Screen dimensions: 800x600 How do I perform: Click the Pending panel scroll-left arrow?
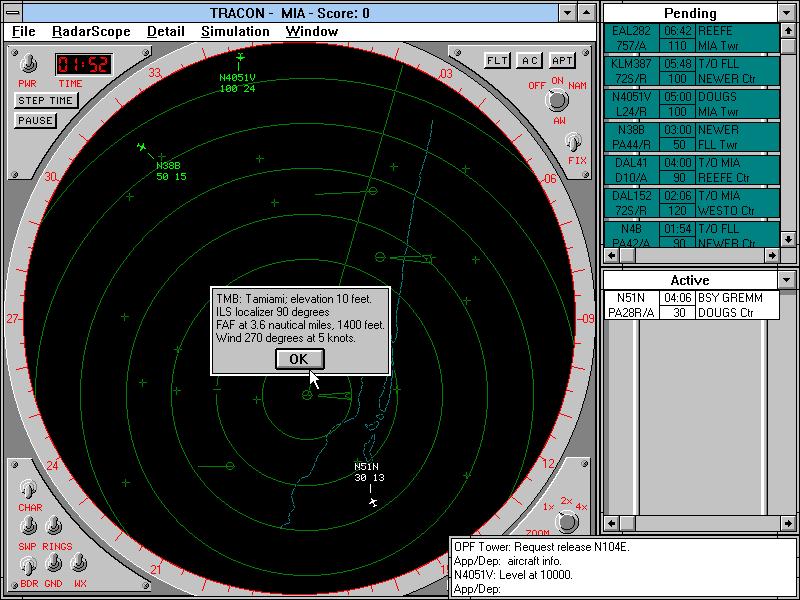pos(611,255)
